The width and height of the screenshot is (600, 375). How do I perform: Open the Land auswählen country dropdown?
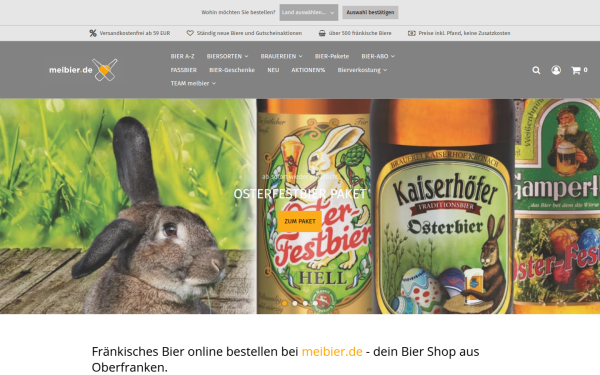(308, 12)
